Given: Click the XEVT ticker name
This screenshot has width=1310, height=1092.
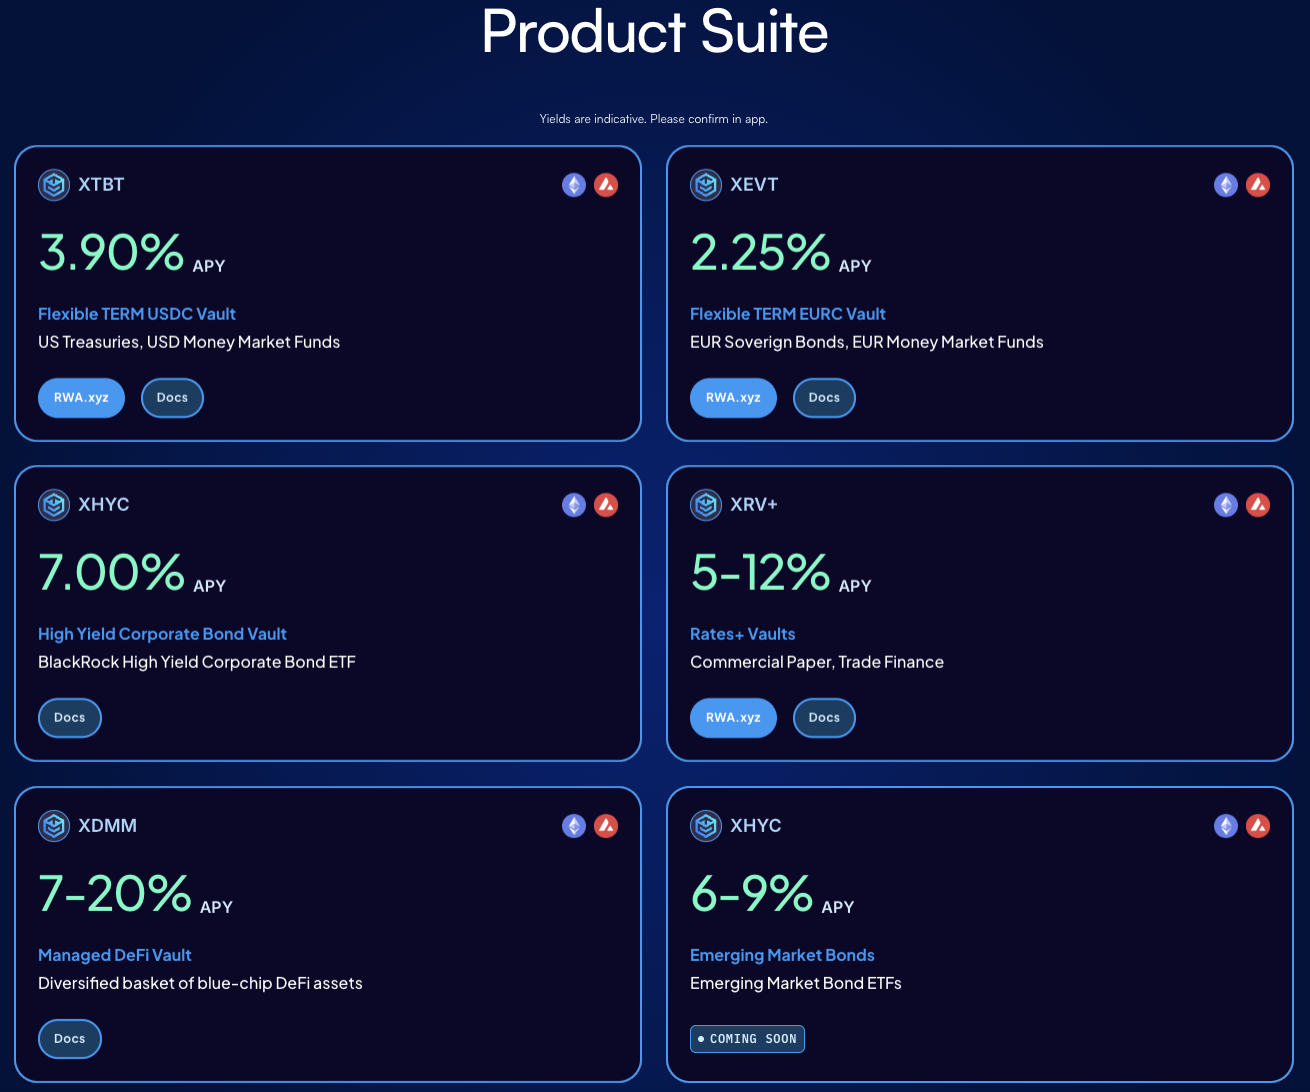Looking at the screenshot, I should [x=754, y=185].
